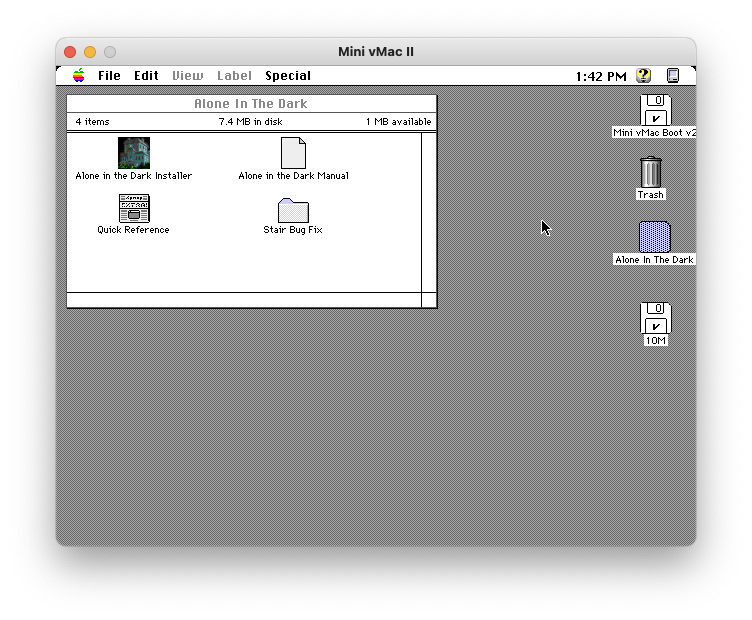The height and width of the screenshot is (620, 752).
Task: Select the Quick Reference icon
Action: point(134,208)
